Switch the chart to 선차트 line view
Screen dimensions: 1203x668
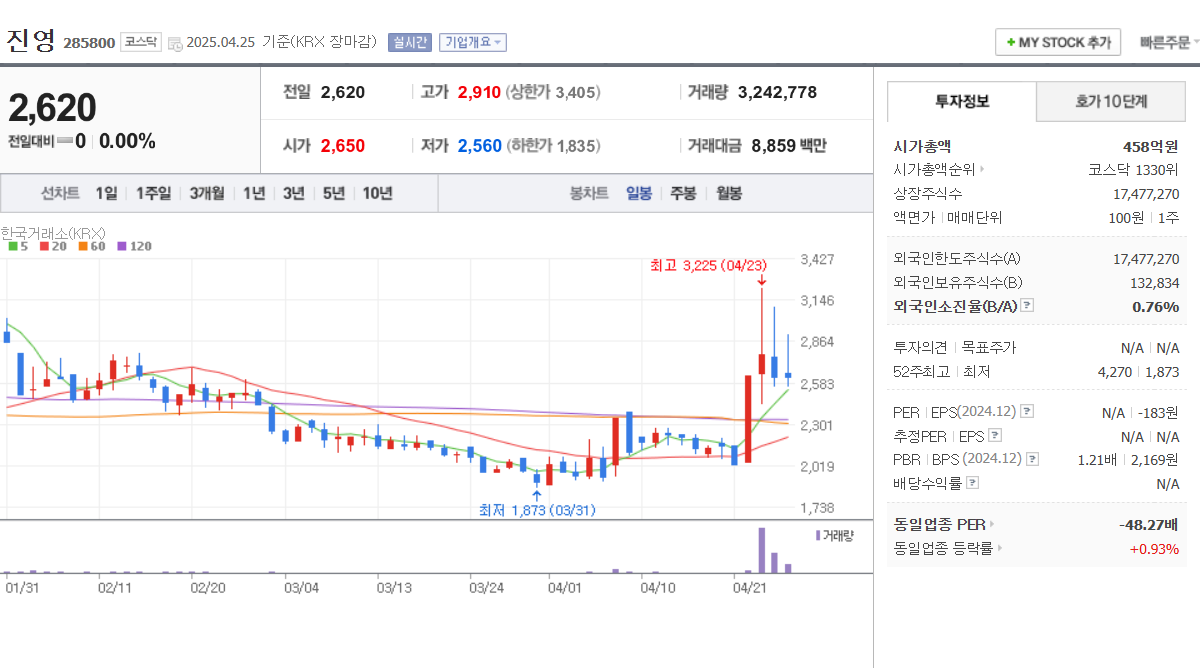60,193
